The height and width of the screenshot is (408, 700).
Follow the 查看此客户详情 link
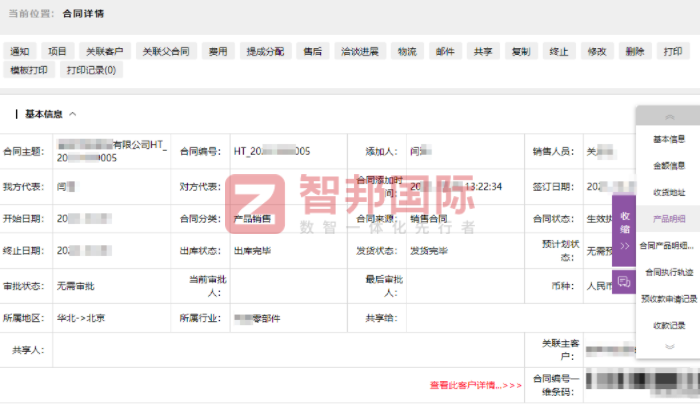(476, 385)
